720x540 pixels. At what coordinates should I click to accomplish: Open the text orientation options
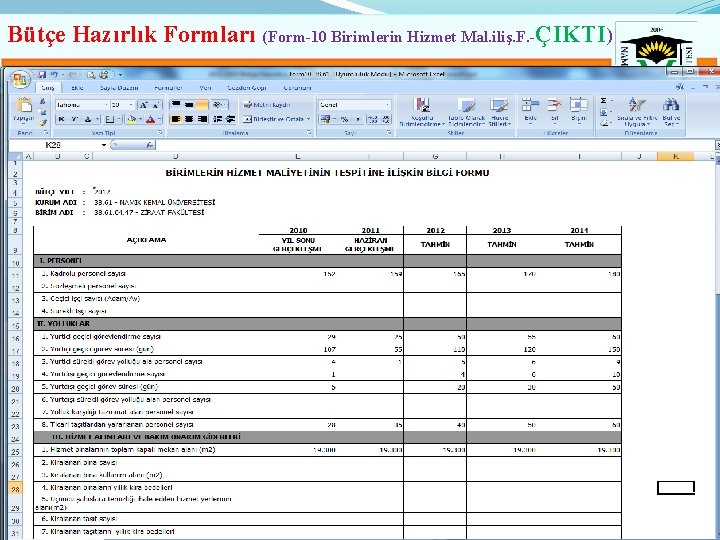tap(219, 105)
